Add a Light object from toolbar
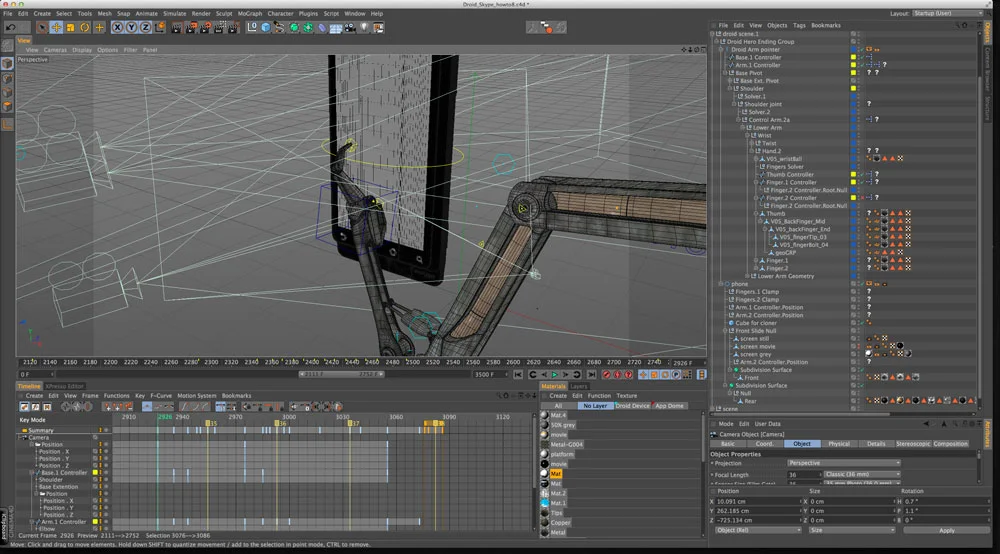 coord(364,27)
